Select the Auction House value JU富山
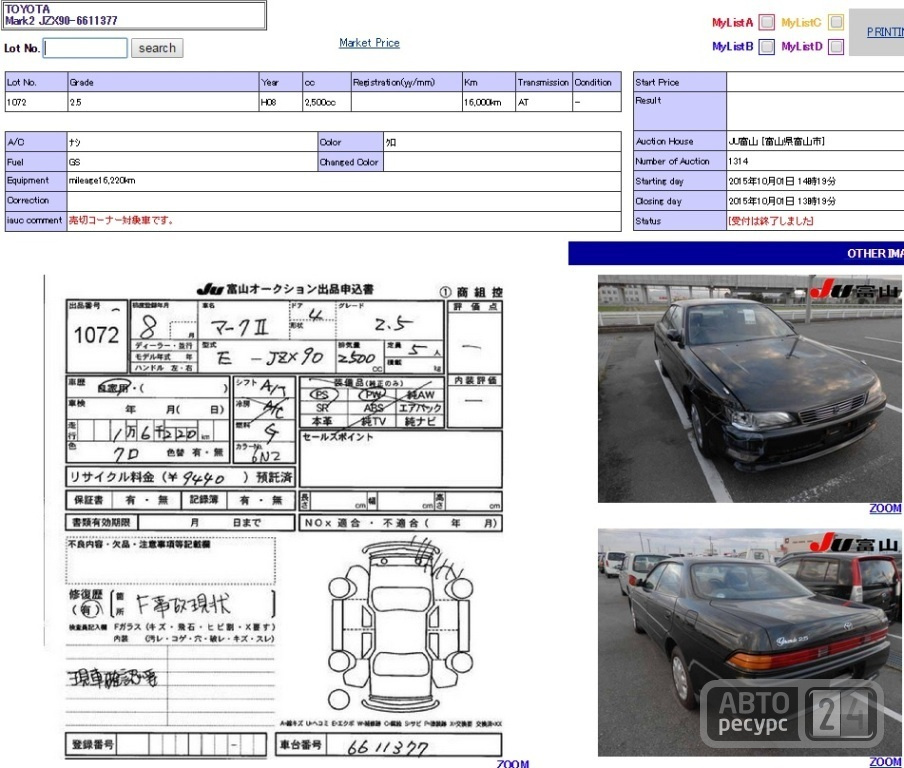The image size is (904, 768). click(776, 141)
